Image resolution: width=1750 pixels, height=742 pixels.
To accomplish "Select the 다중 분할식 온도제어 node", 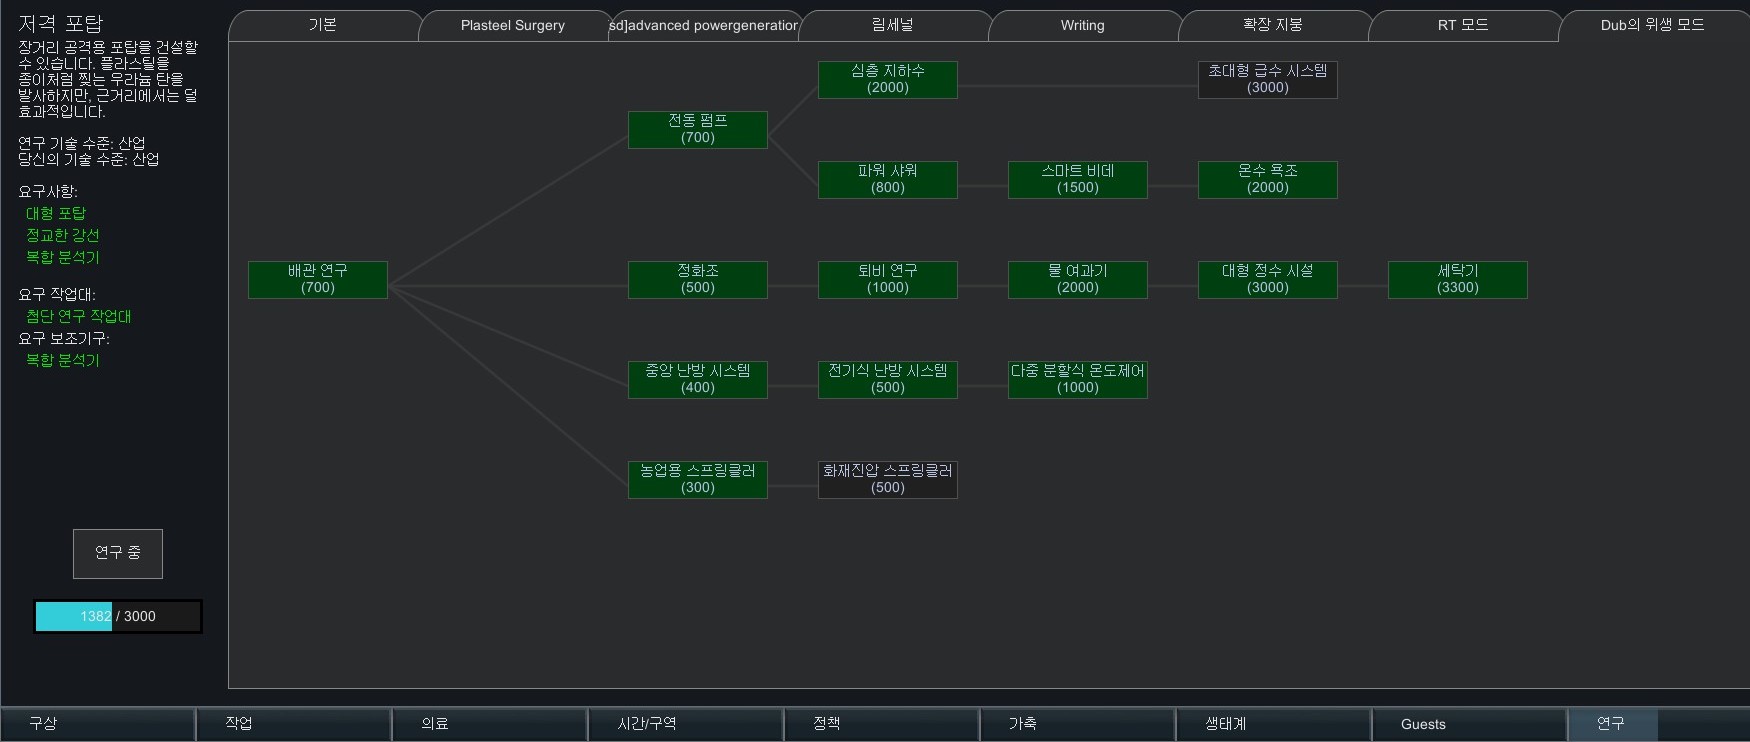I will tap(1077, 379).
